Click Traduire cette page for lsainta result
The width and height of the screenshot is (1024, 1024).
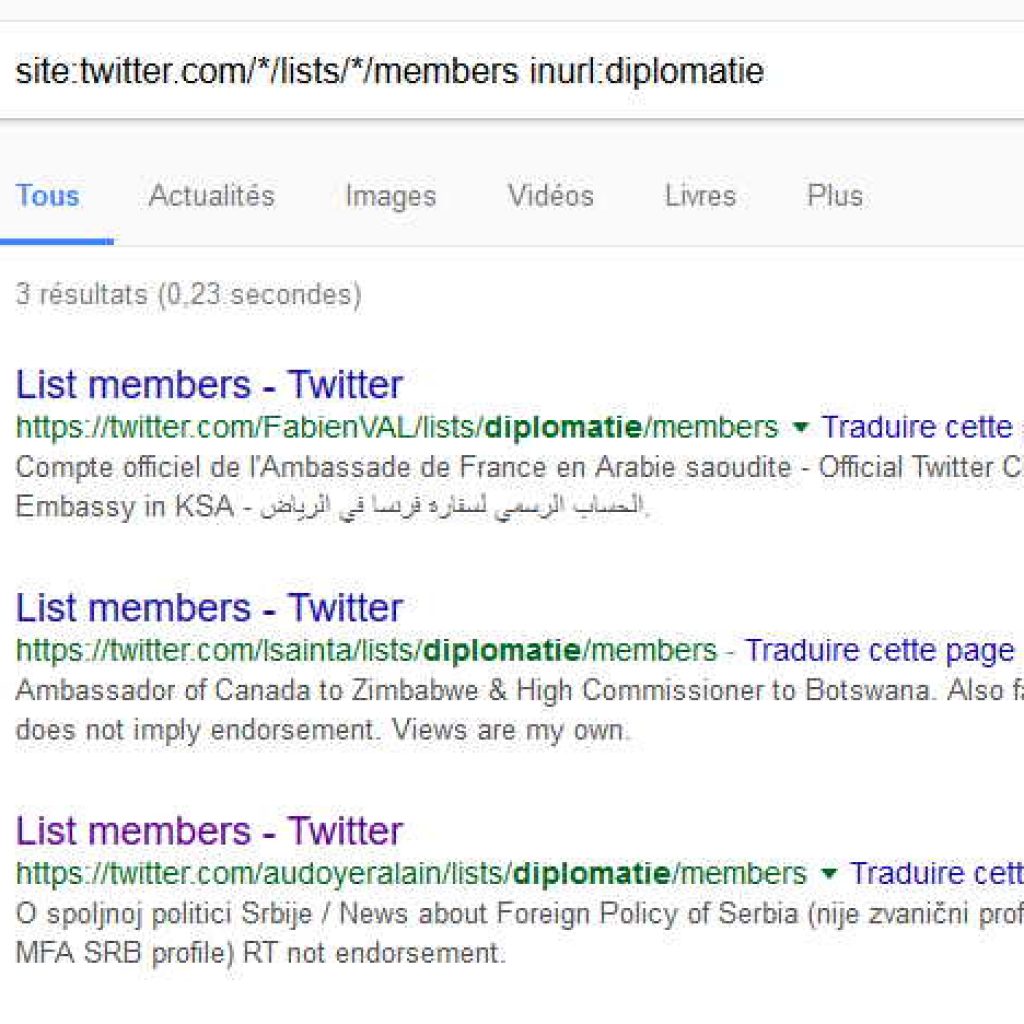coord(879,651)
